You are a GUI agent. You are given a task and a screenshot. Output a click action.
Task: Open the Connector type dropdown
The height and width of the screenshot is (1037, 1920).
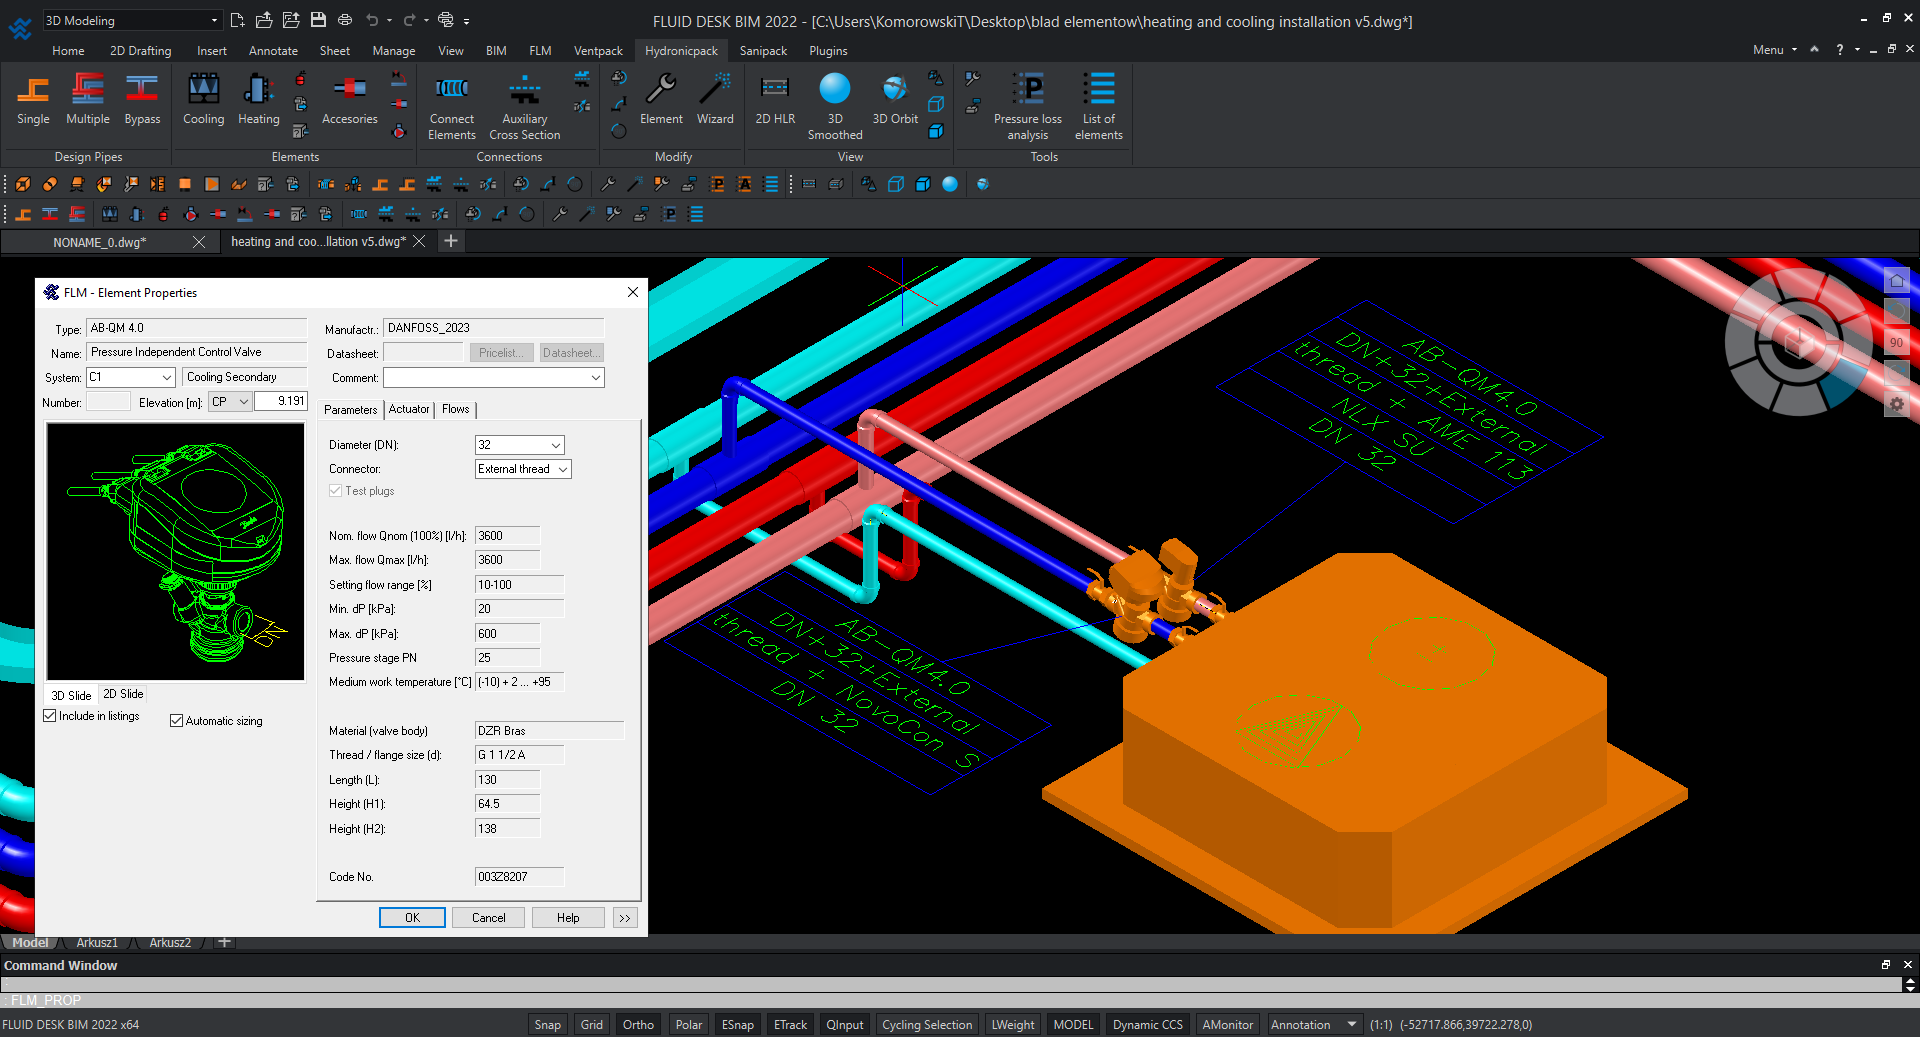click(563, 469)
